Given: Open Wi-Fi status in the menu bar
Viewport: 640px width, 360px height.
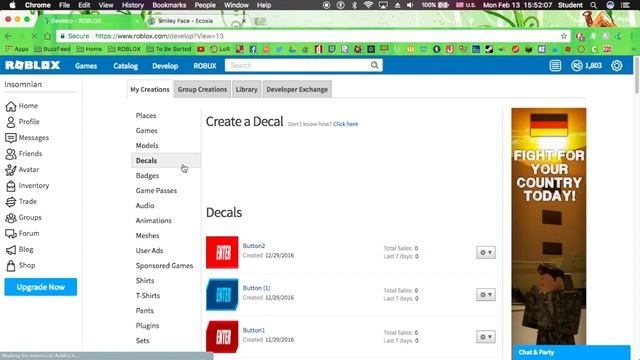Looking at the screenshot, I should click(368, 5).
